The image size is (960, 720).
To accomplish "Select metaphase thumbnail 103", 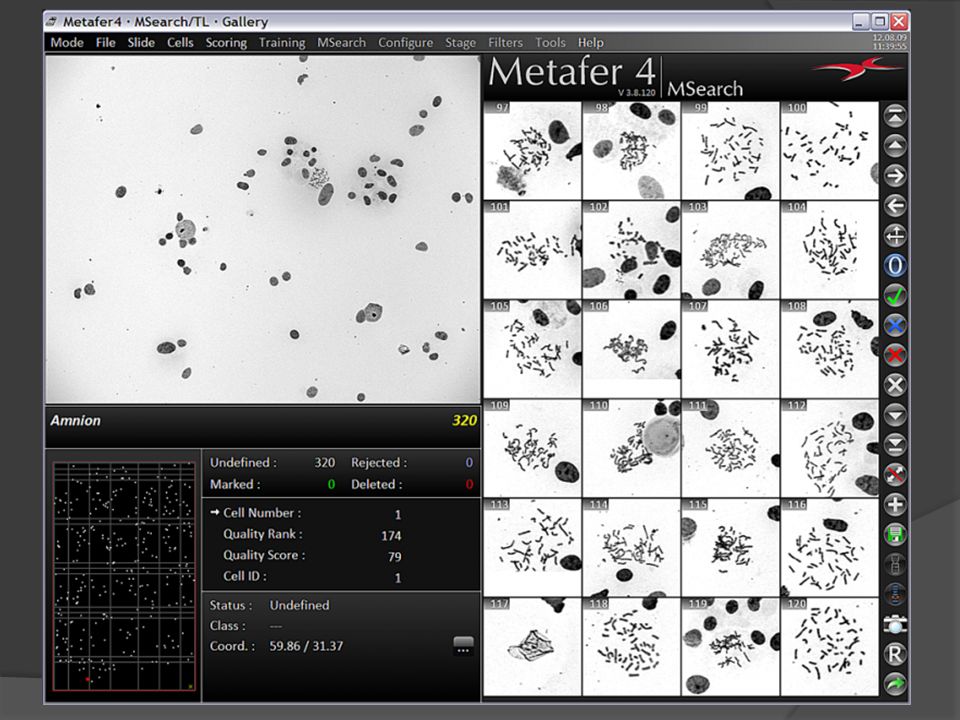I will click(x=730, y=250).
